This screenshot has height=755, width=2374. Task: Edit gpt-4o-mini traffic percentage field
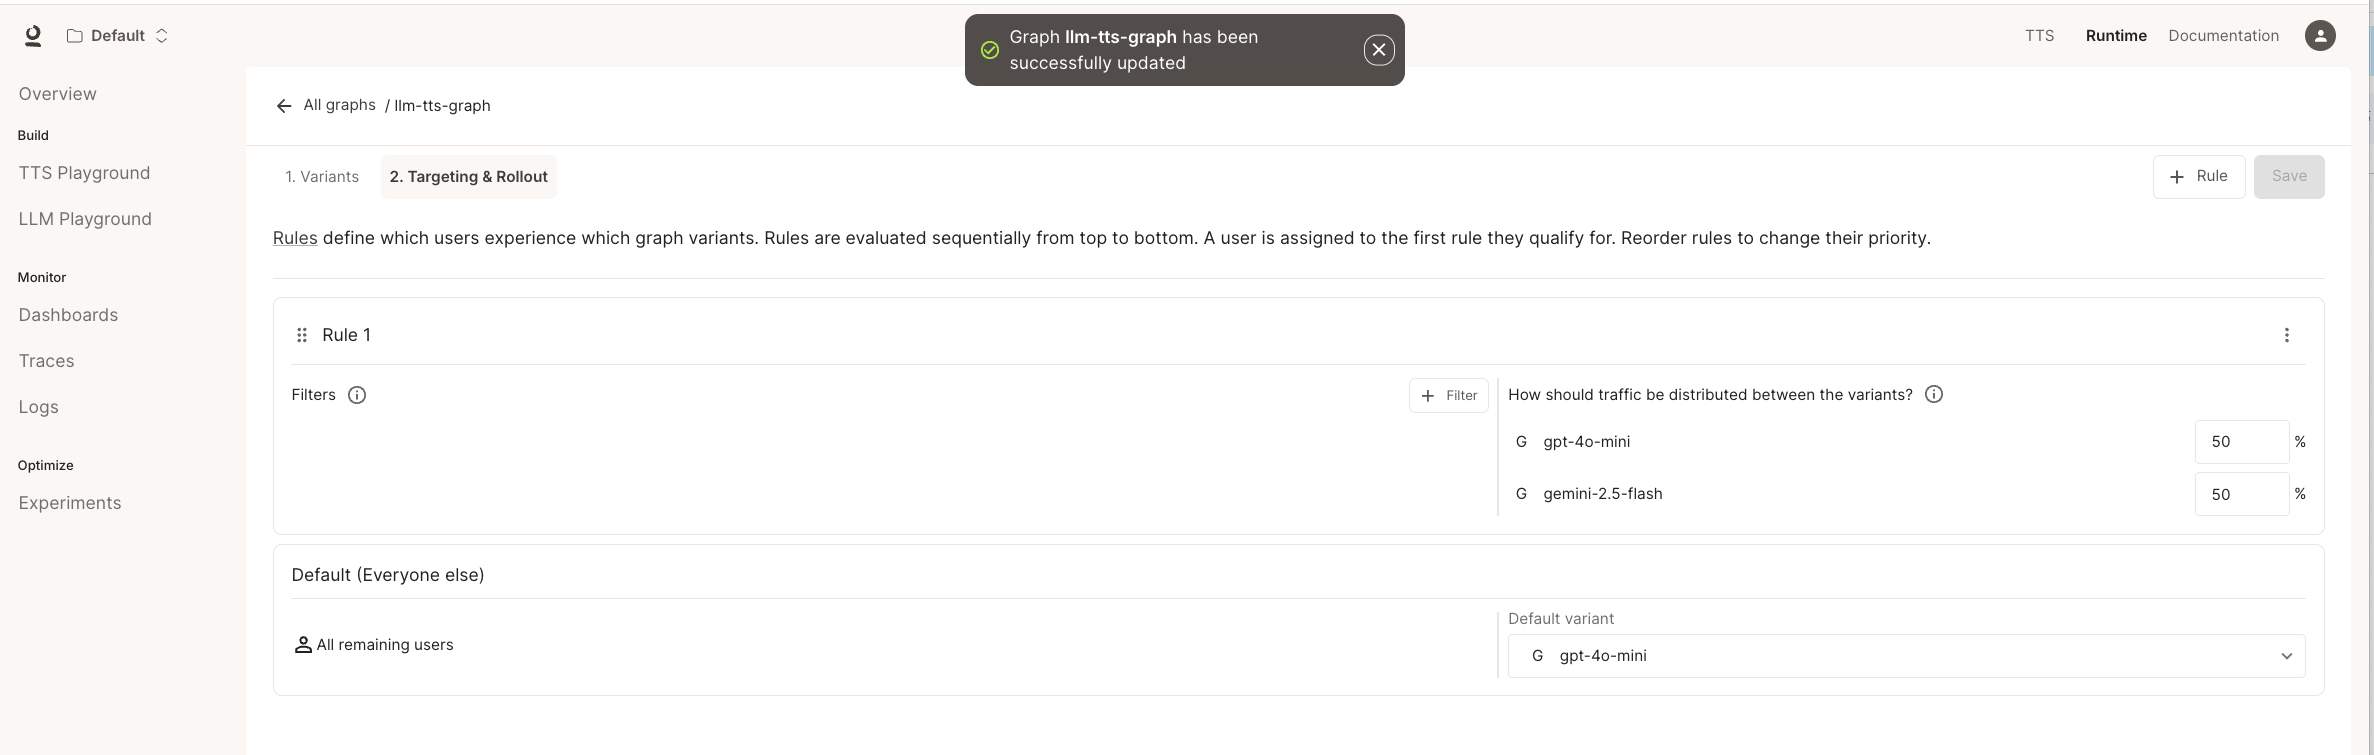tap(2241, 442)
